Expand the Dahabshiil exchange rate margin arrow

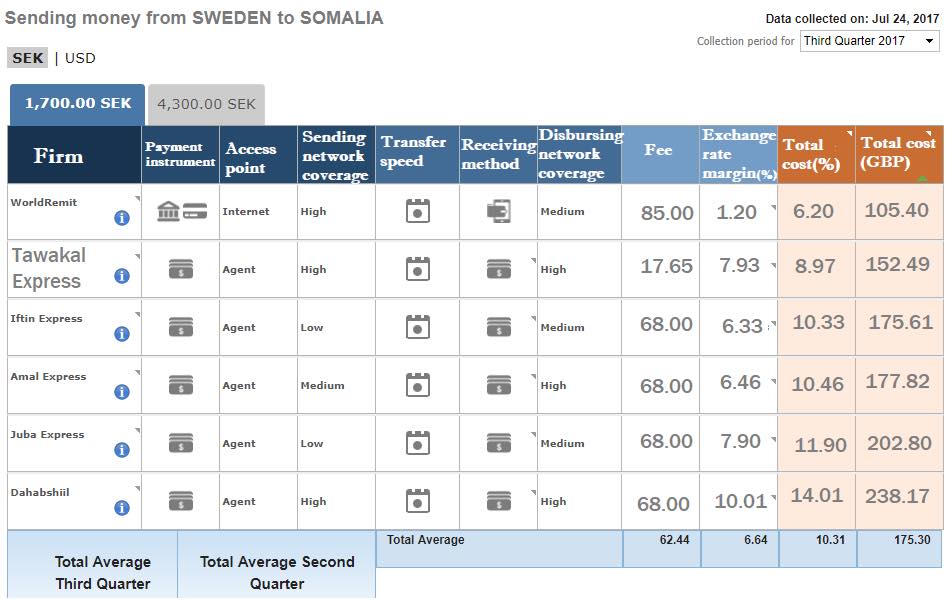tap(772, 496)
